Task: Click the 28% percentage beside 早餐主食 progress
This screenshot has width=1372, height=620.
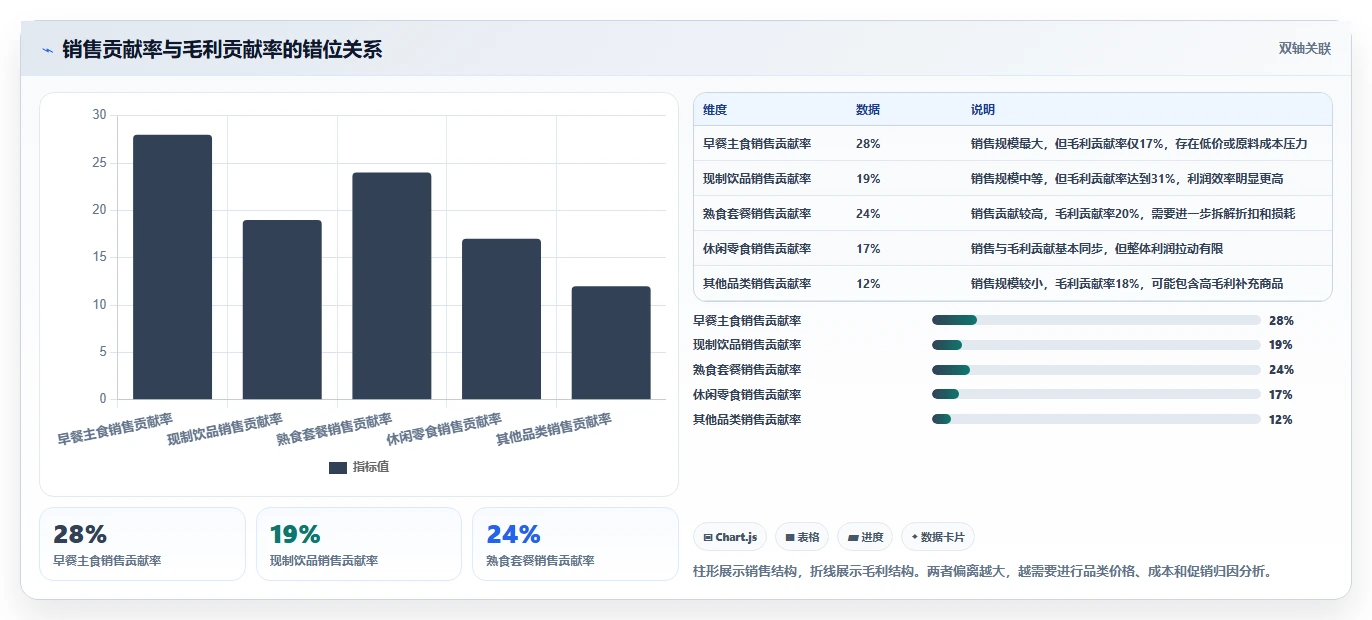Action: click(1281, 321)
